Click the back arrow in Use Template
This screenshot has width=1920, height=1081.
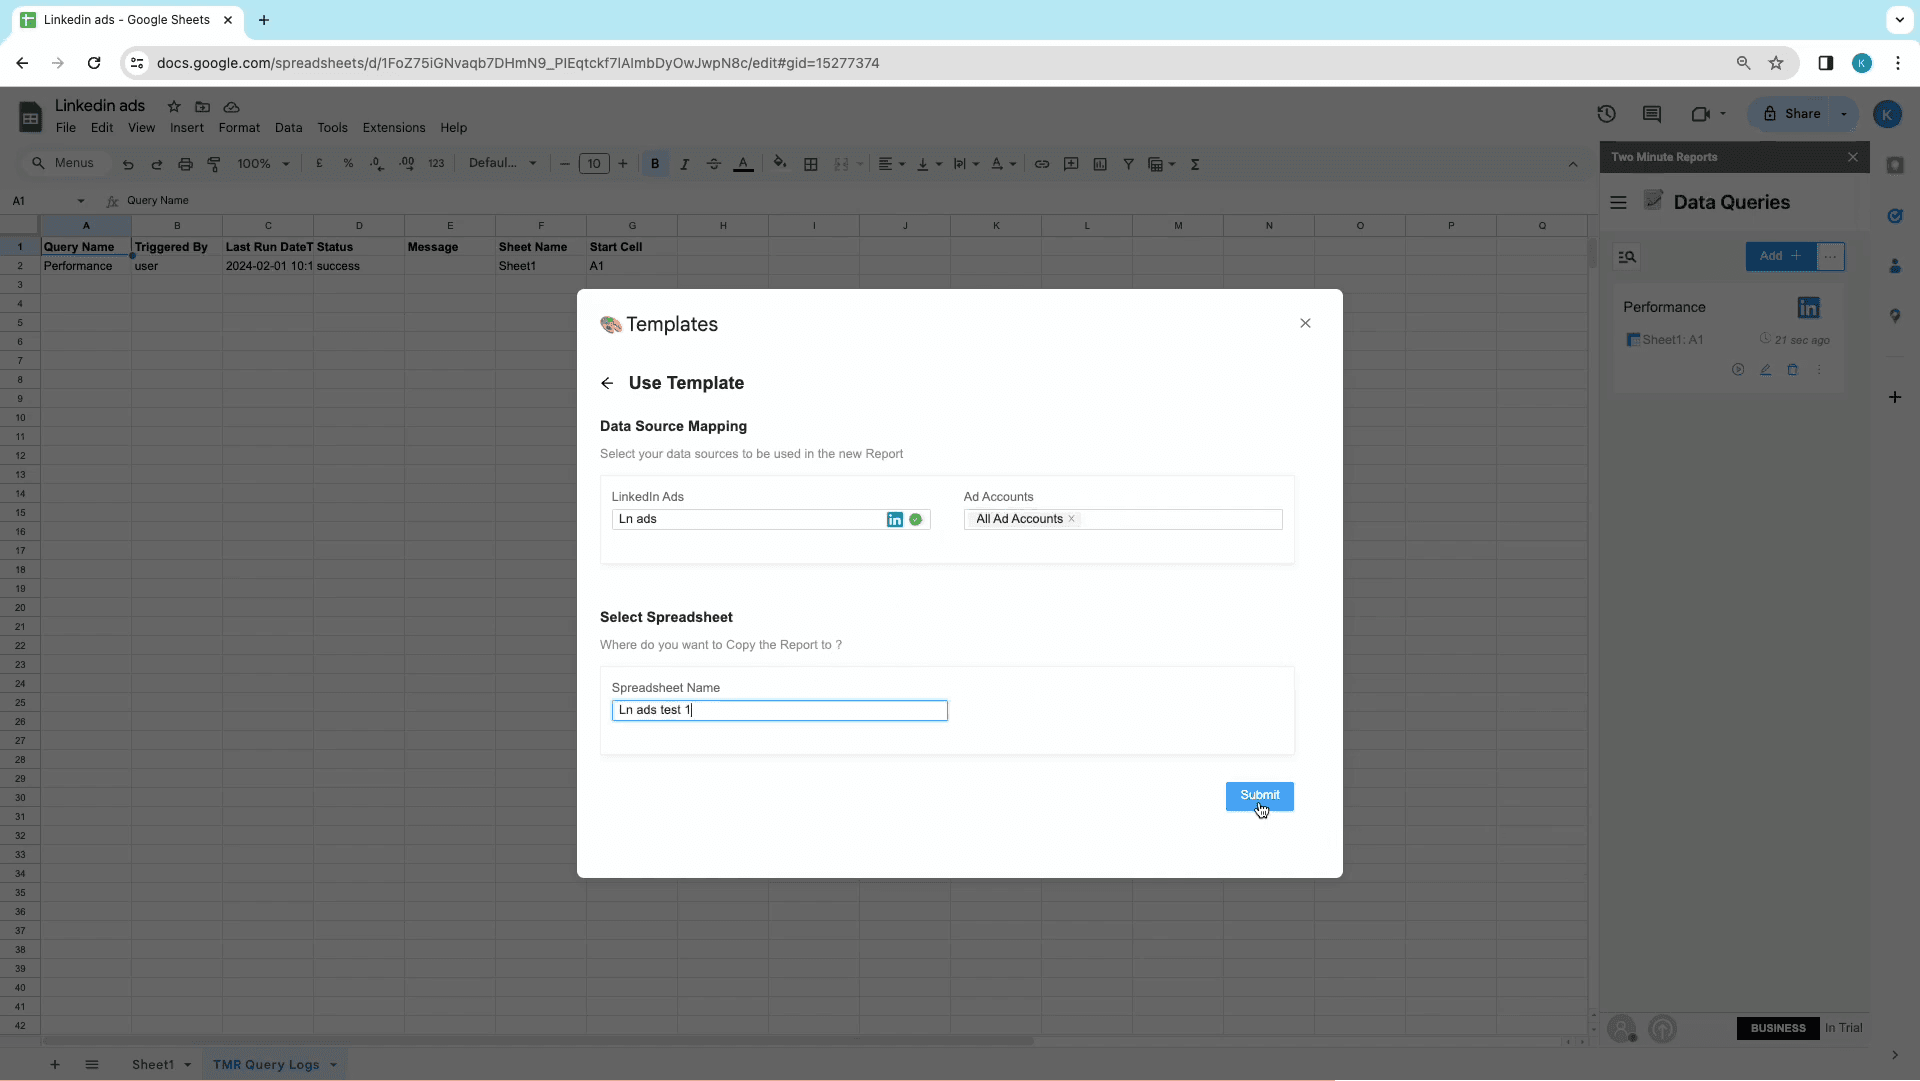click(x=608, y=382)
